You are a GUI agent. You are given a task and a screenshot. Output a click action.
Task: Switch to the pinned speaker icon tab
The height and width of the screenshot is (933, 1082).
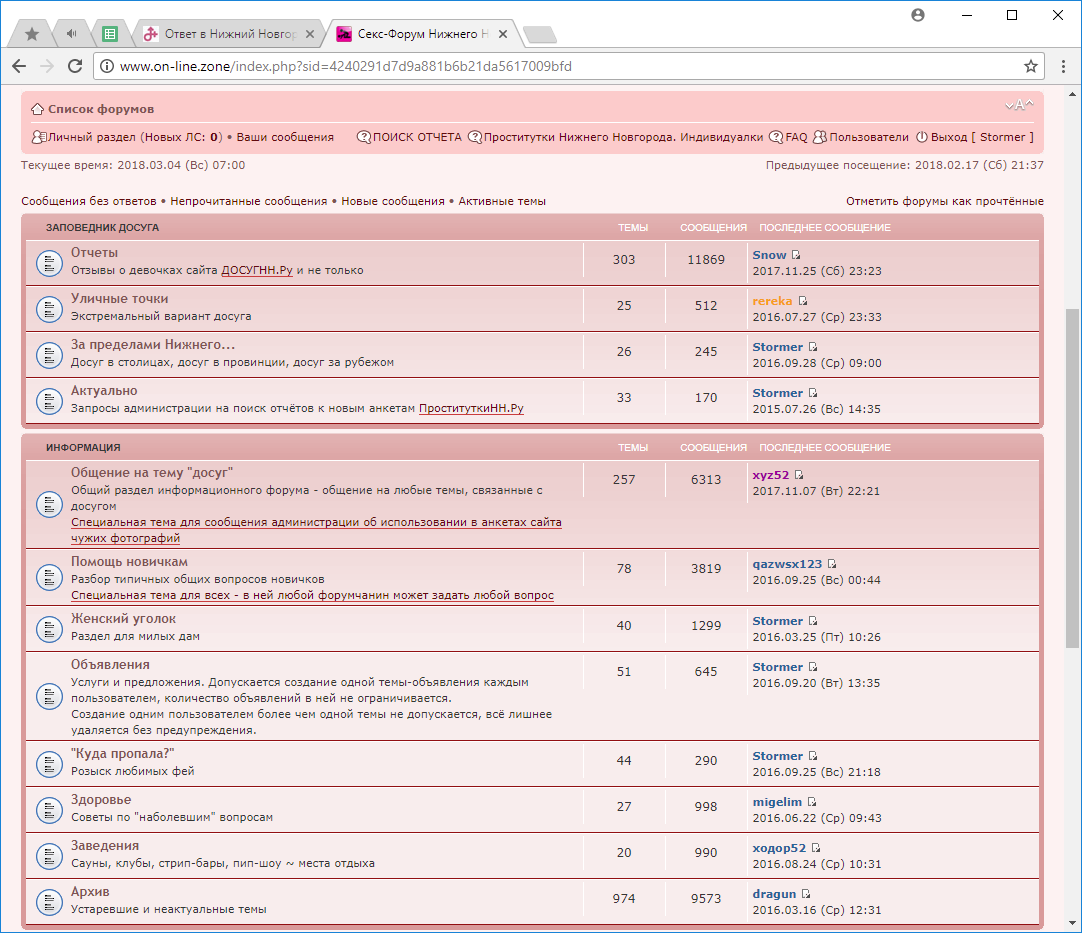[x=71, y=34]
